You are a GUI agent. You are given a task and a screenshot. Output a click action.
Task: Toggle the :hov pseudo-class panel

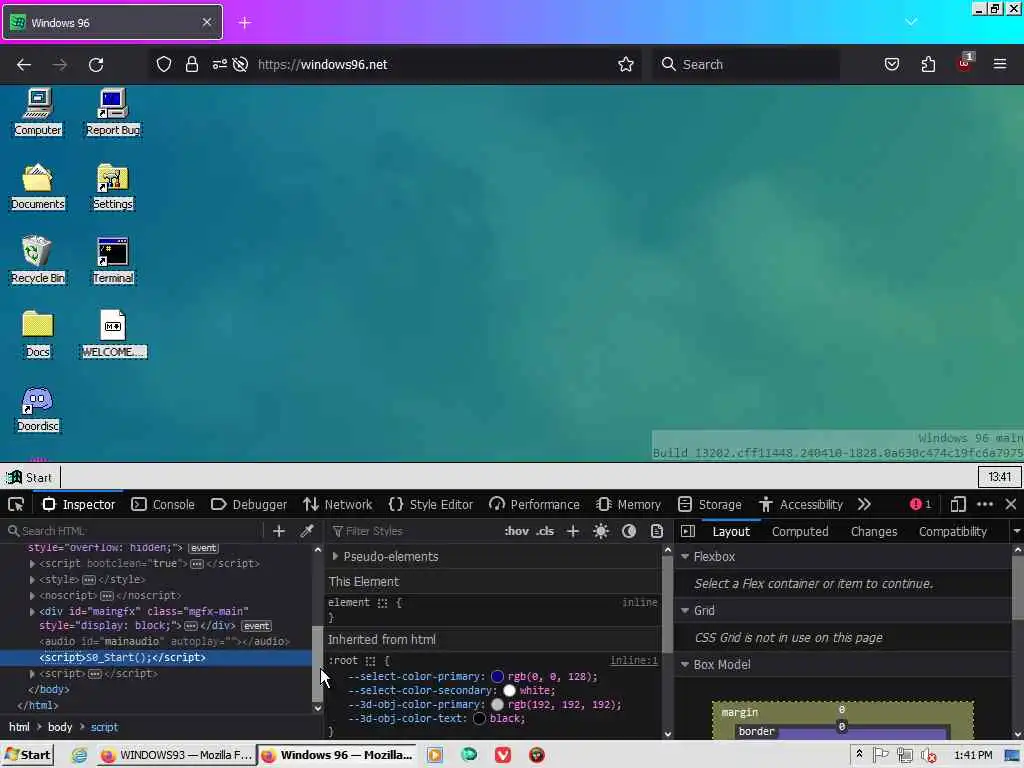coord(517,531)
